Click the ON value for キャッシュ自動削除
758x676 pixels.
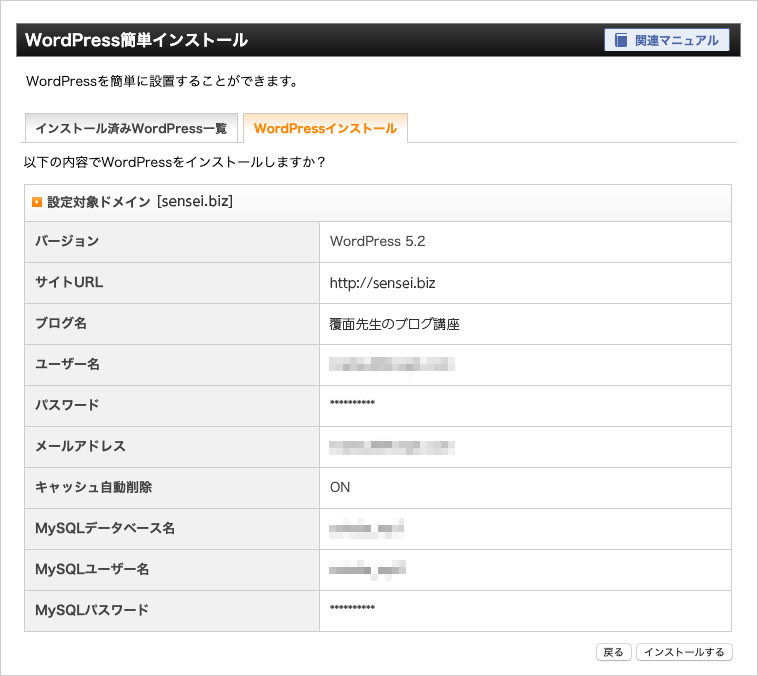pyautogui.click(x=340, y=487)
